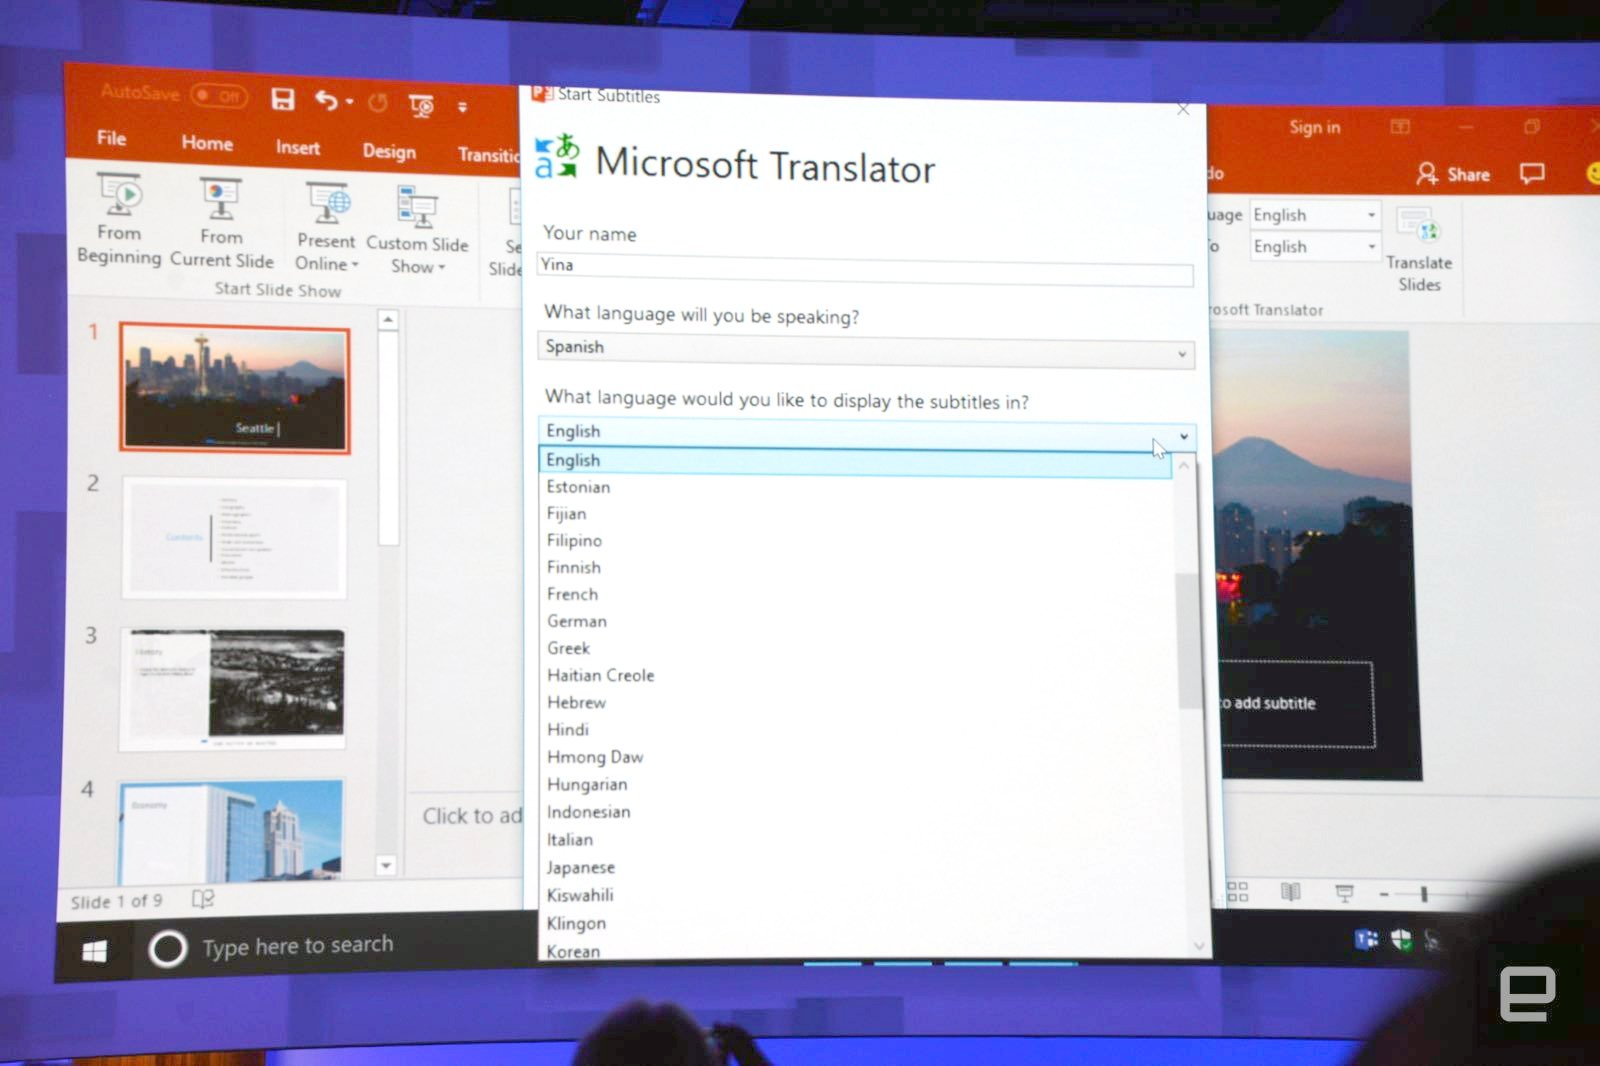Image resolution: width=1600 pixels, height=1066 pixels.
Task: Click the Your name input field
Action: pos(865,268)
